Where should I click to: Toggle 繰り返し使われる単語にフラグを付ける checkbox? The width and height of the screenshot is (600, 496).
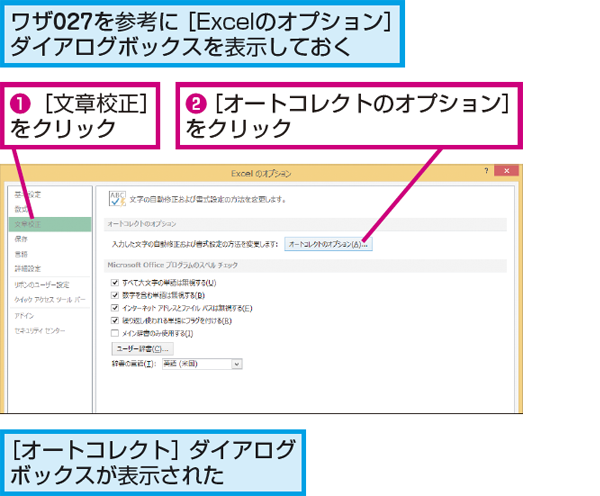[x=115, y=320]
